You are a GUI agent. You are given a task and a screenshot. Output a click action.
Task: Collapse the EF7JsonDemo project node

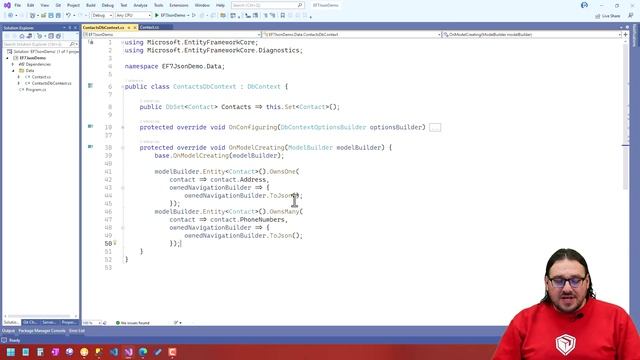[x=7, y=58]
